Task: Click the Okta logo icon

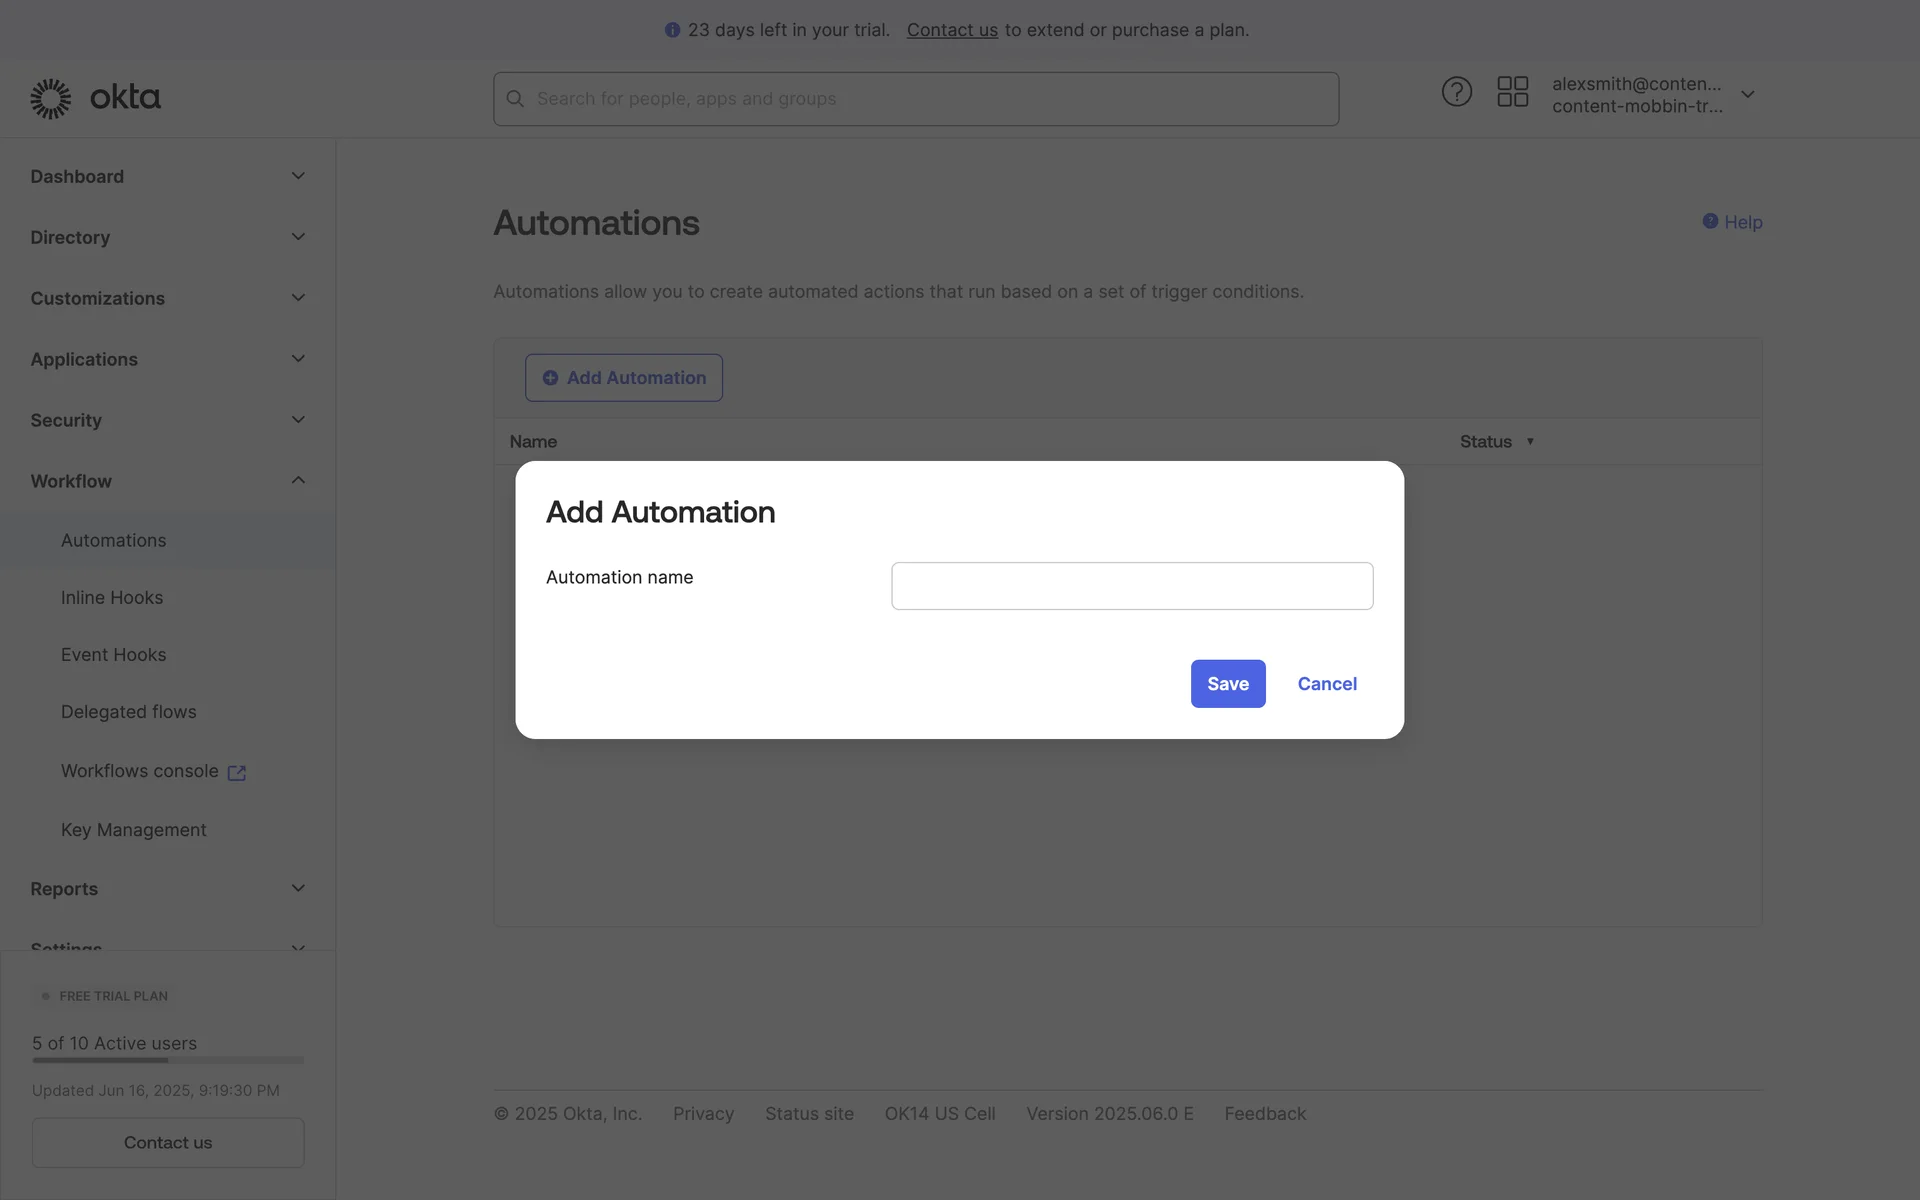Action: [x=51, y=98]
